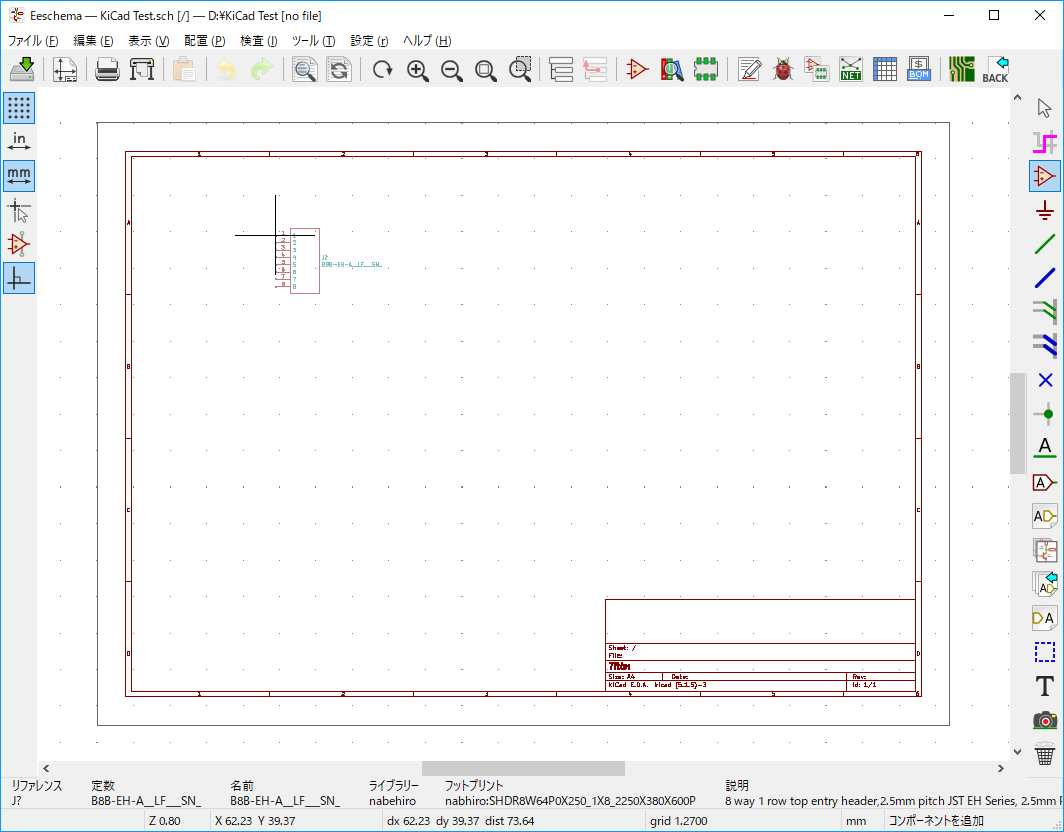Run electrical rules check ladybug

[783, 69]
